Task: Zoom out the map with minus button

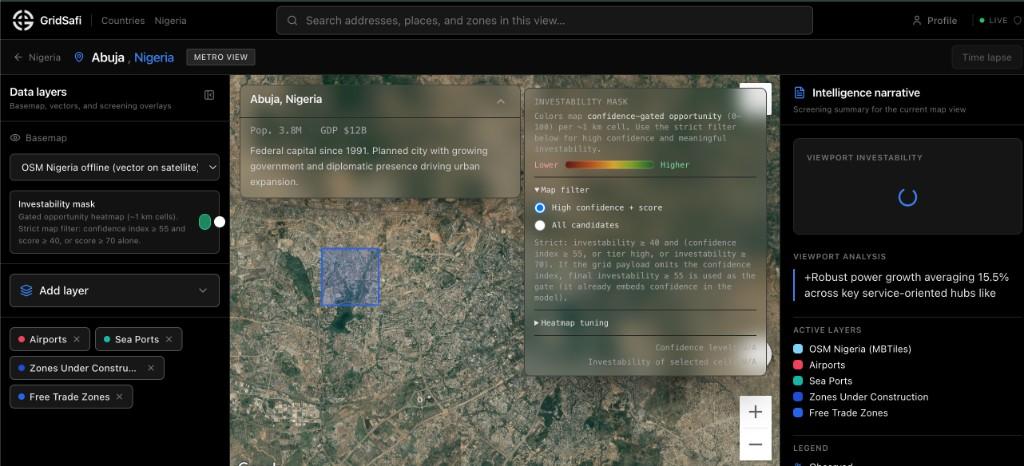Action: click(x=756, y=444)
